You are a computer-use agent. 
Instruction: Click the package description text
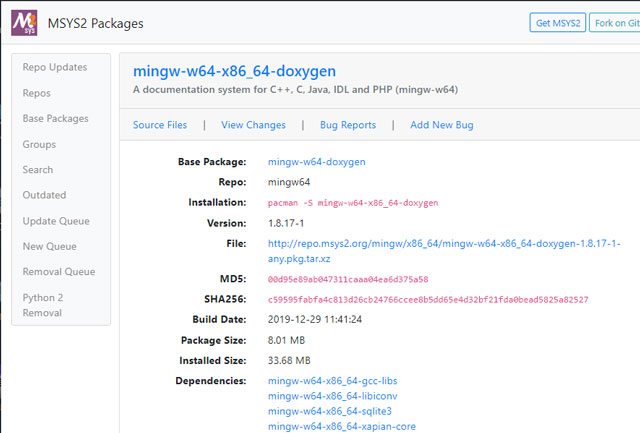(295, 89)
